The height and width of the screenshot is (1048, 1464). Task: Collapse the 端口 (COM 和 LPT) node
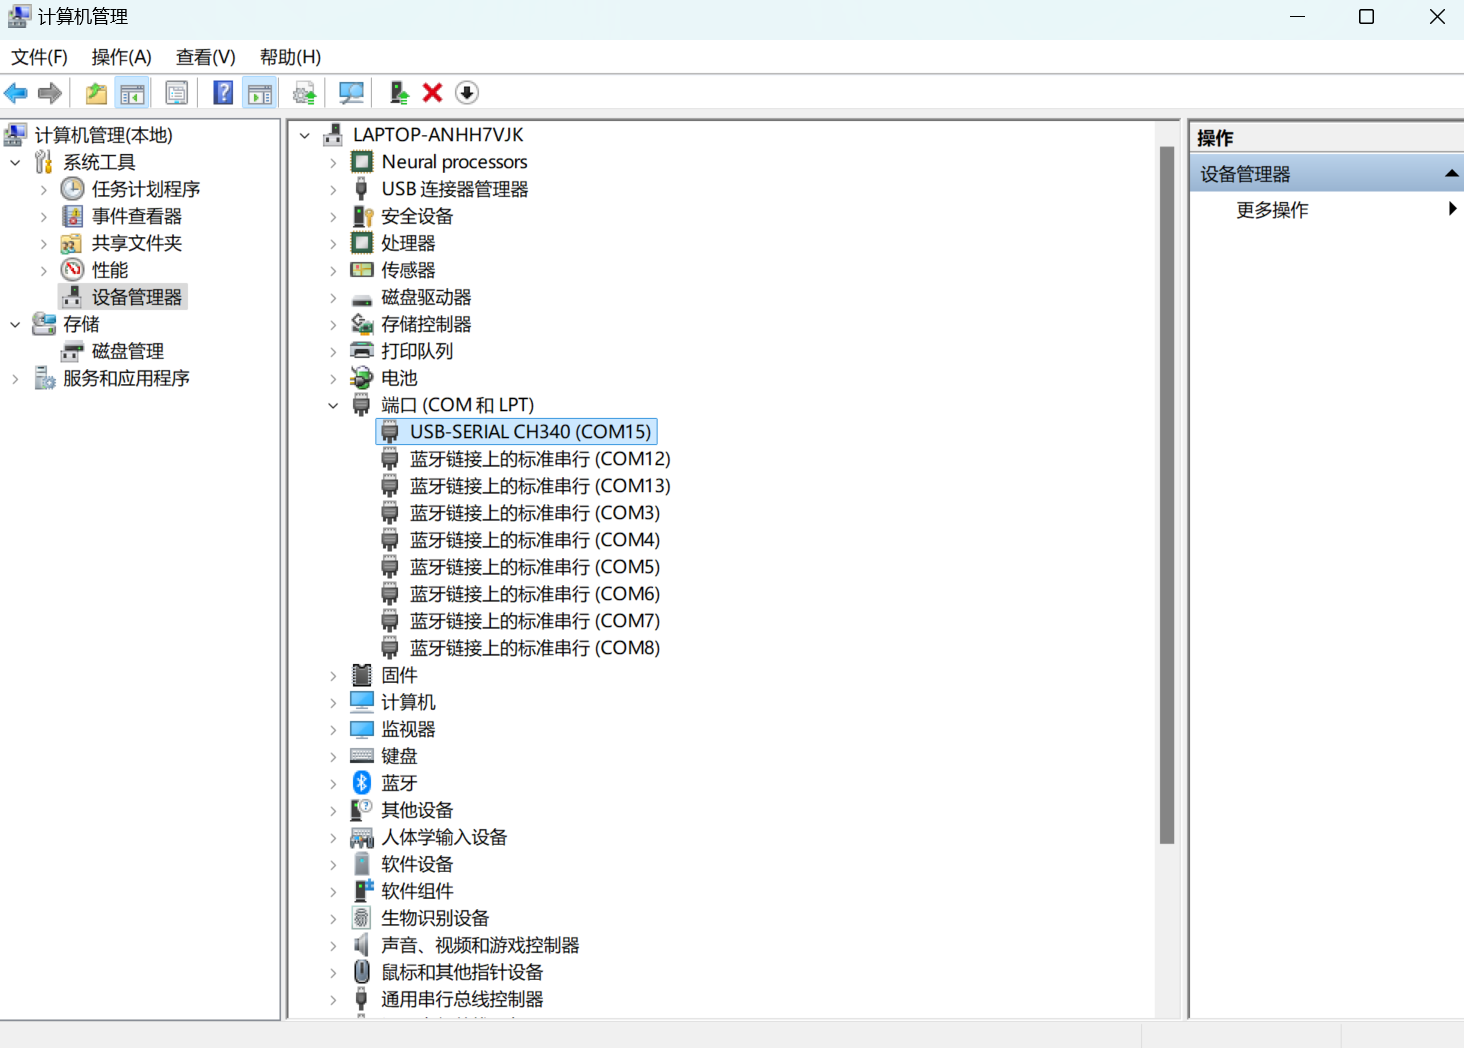[333, 405]
